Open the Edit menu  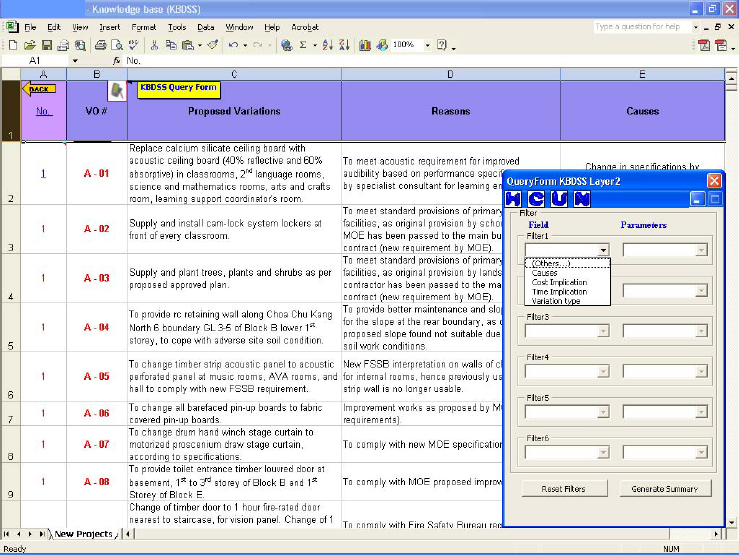[54, 27]
